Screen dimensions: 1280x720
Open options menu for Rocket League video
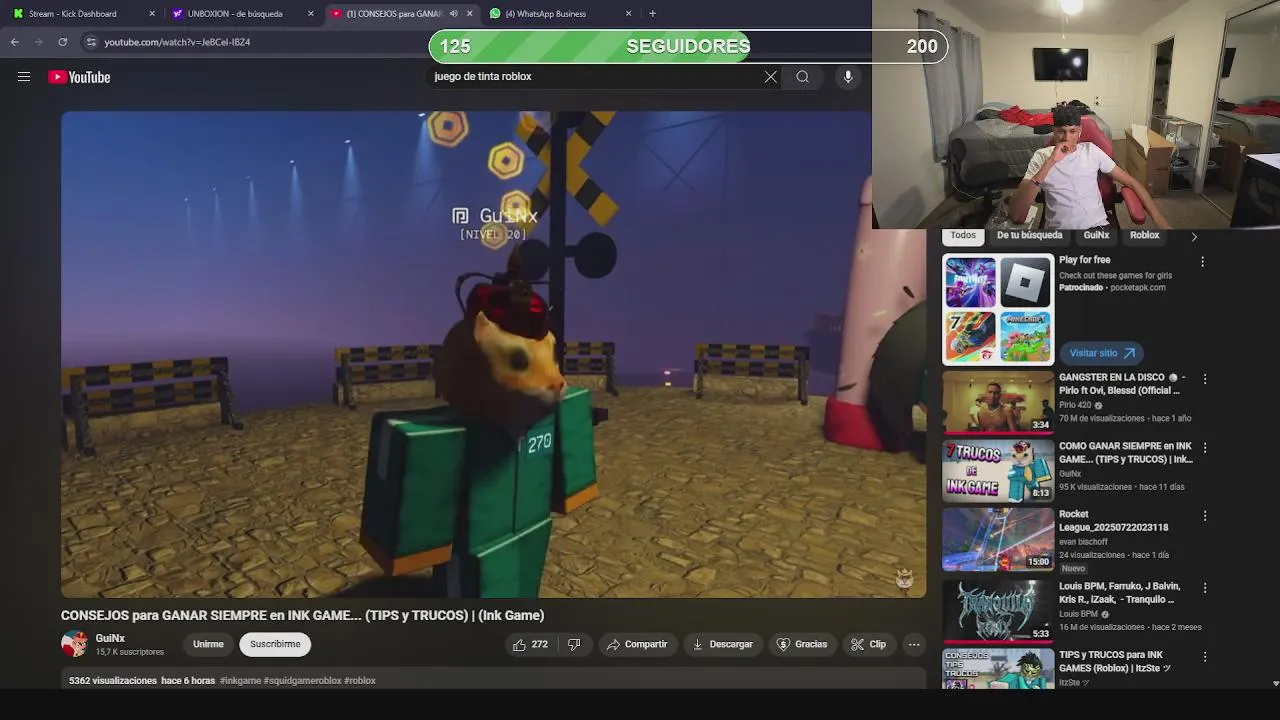coord(1205,516)
